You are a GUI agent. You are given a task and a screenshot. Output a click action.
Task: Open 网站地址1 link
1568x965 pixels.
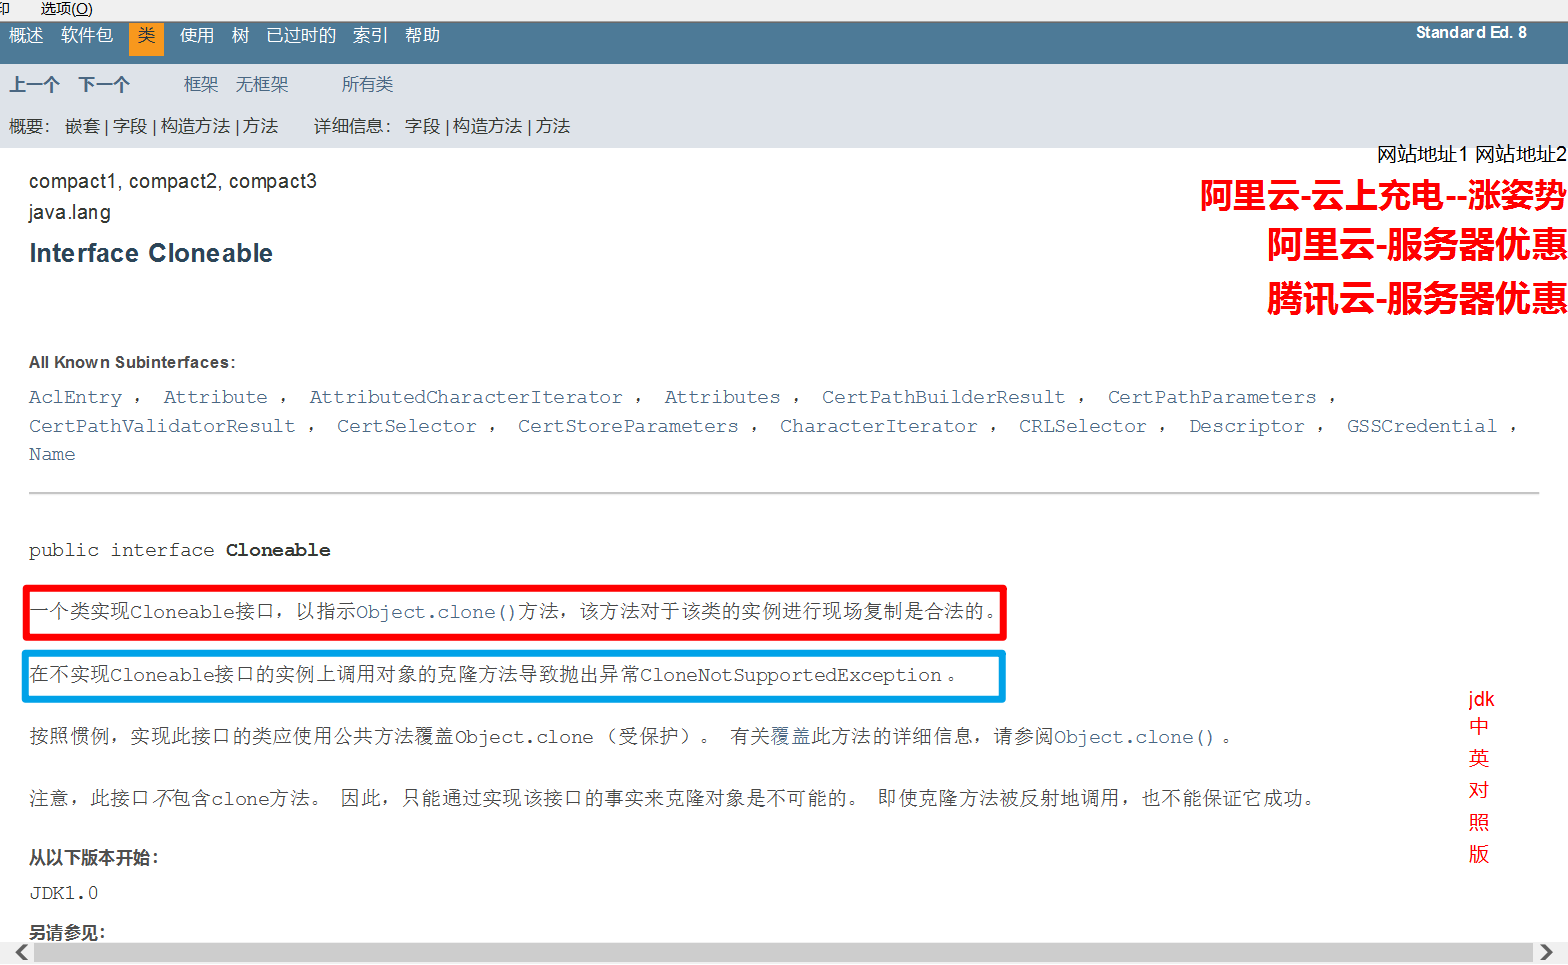tap(1422, 154)
